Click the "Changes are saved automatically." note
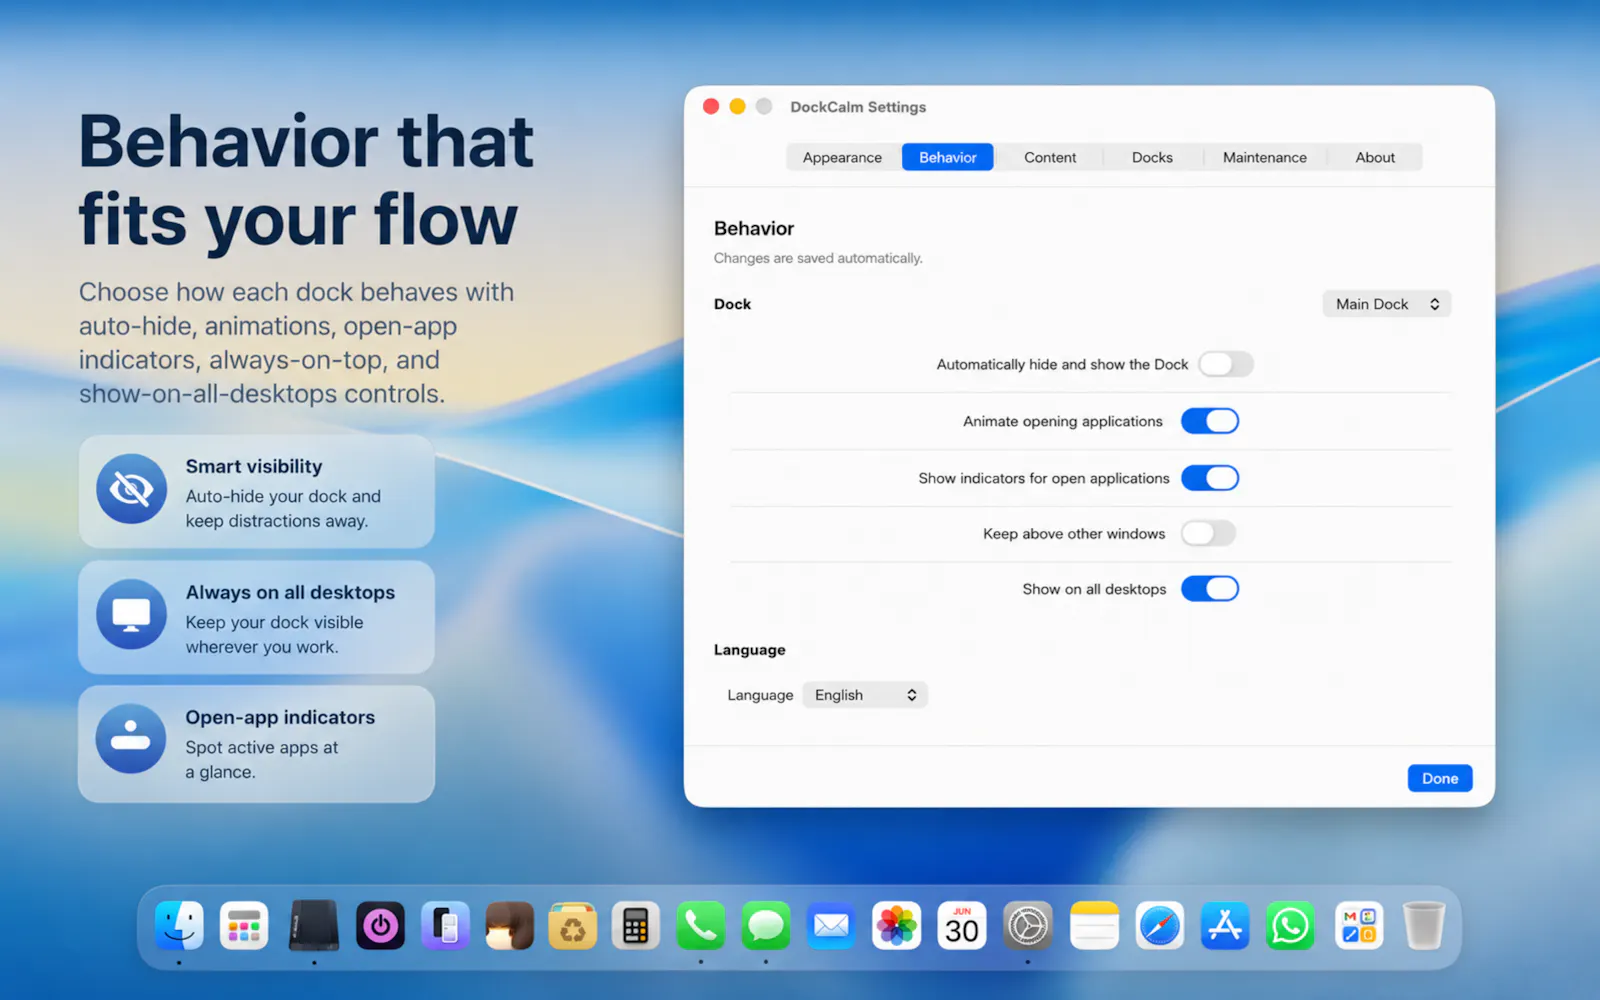Screen dimensions: 1600x1000 tap(818, 258)
